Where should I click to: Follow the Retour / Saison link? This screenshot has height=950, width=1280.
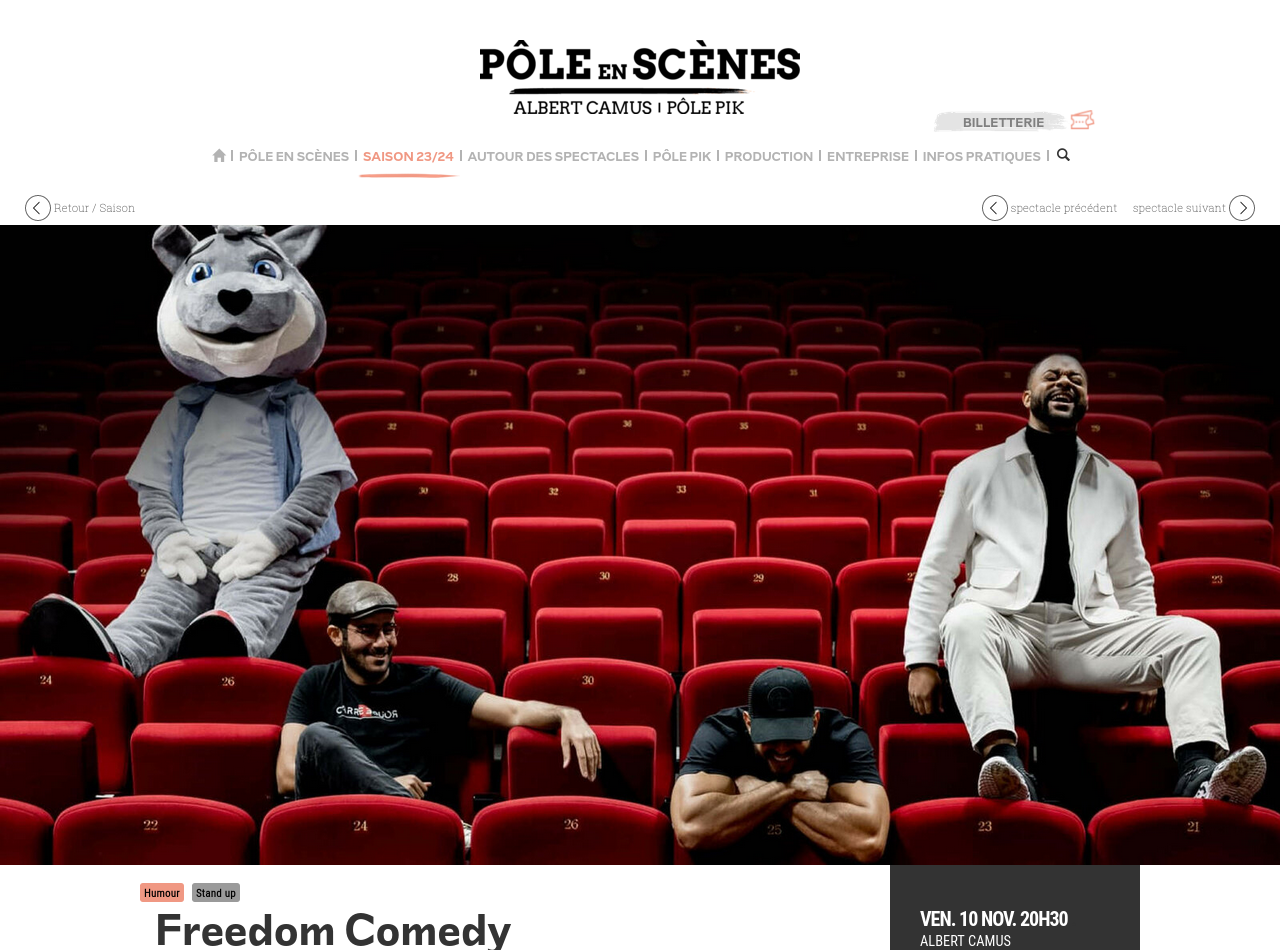click(94, 208)
